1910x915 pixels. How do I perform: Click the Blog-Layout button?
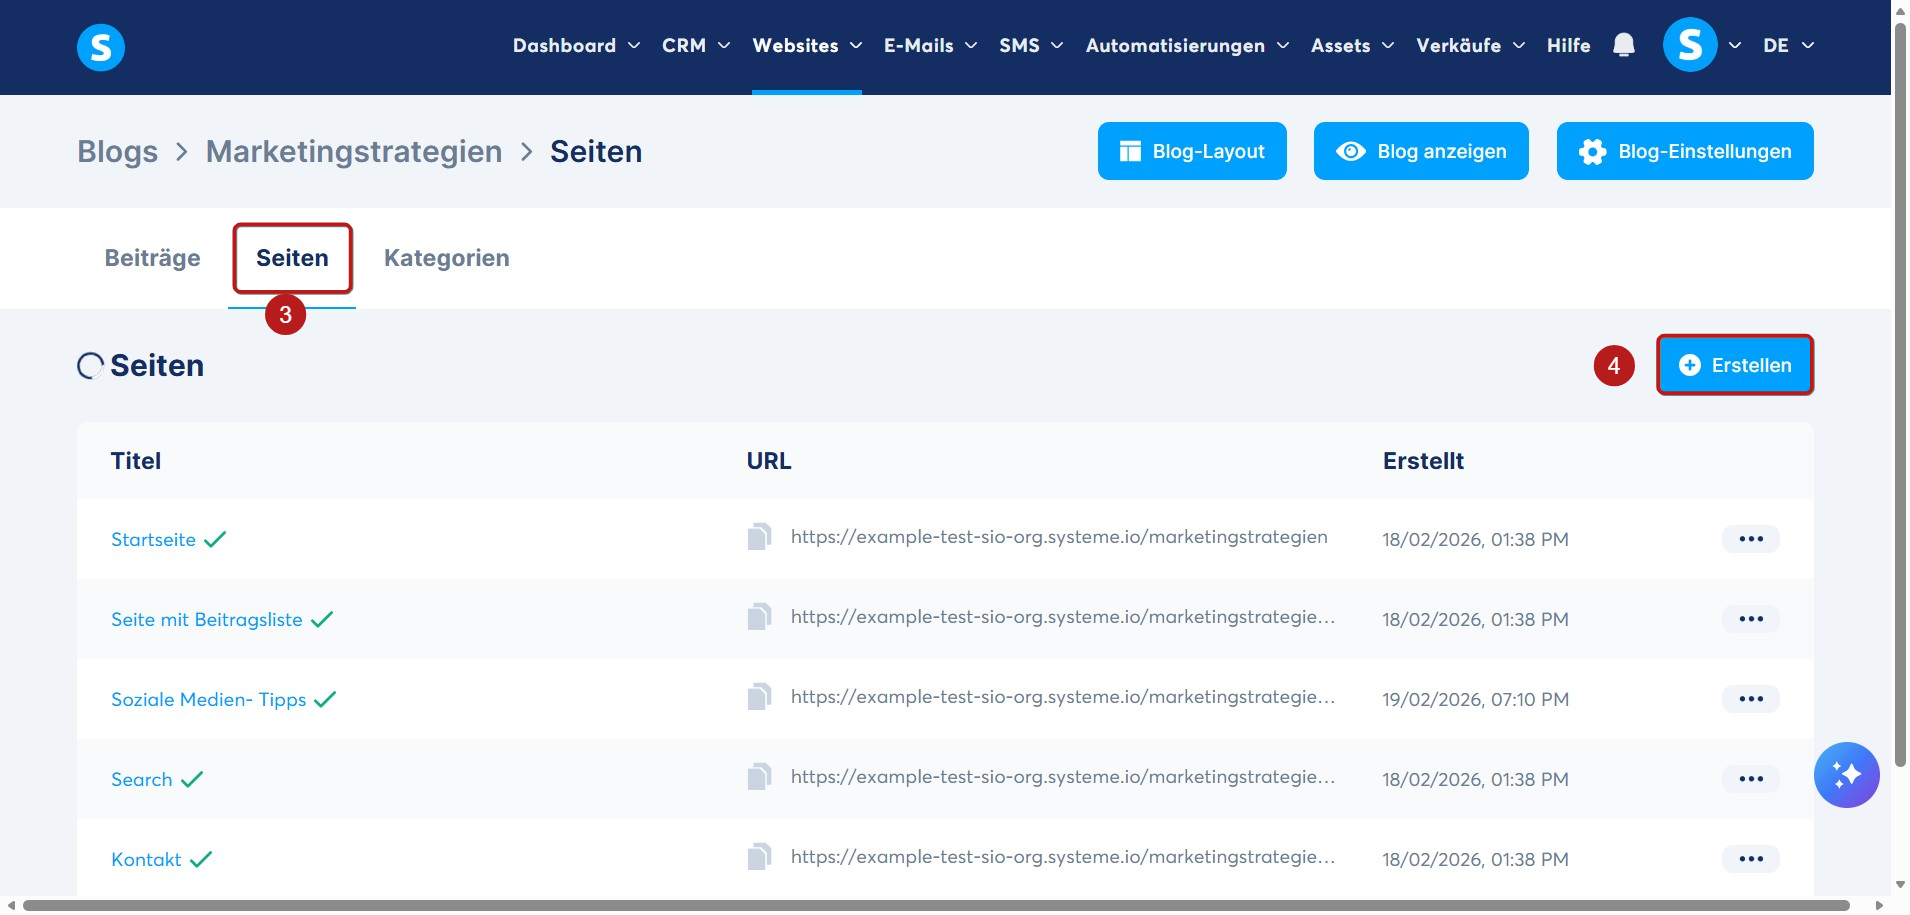coord(1192,151)
